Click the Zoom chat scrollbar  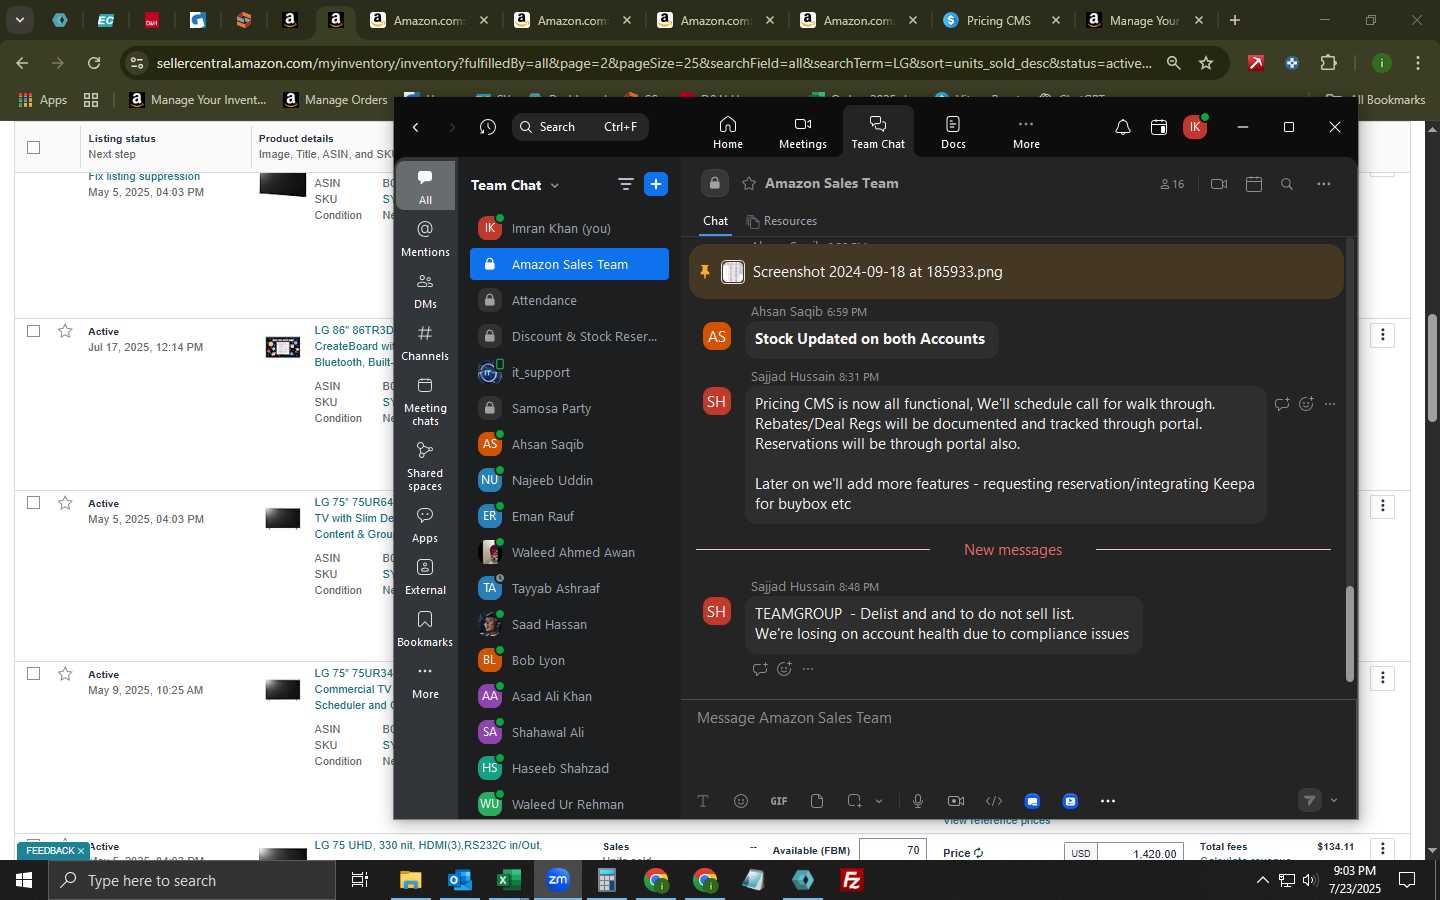pyautogui.click(x=1349, y=633)
